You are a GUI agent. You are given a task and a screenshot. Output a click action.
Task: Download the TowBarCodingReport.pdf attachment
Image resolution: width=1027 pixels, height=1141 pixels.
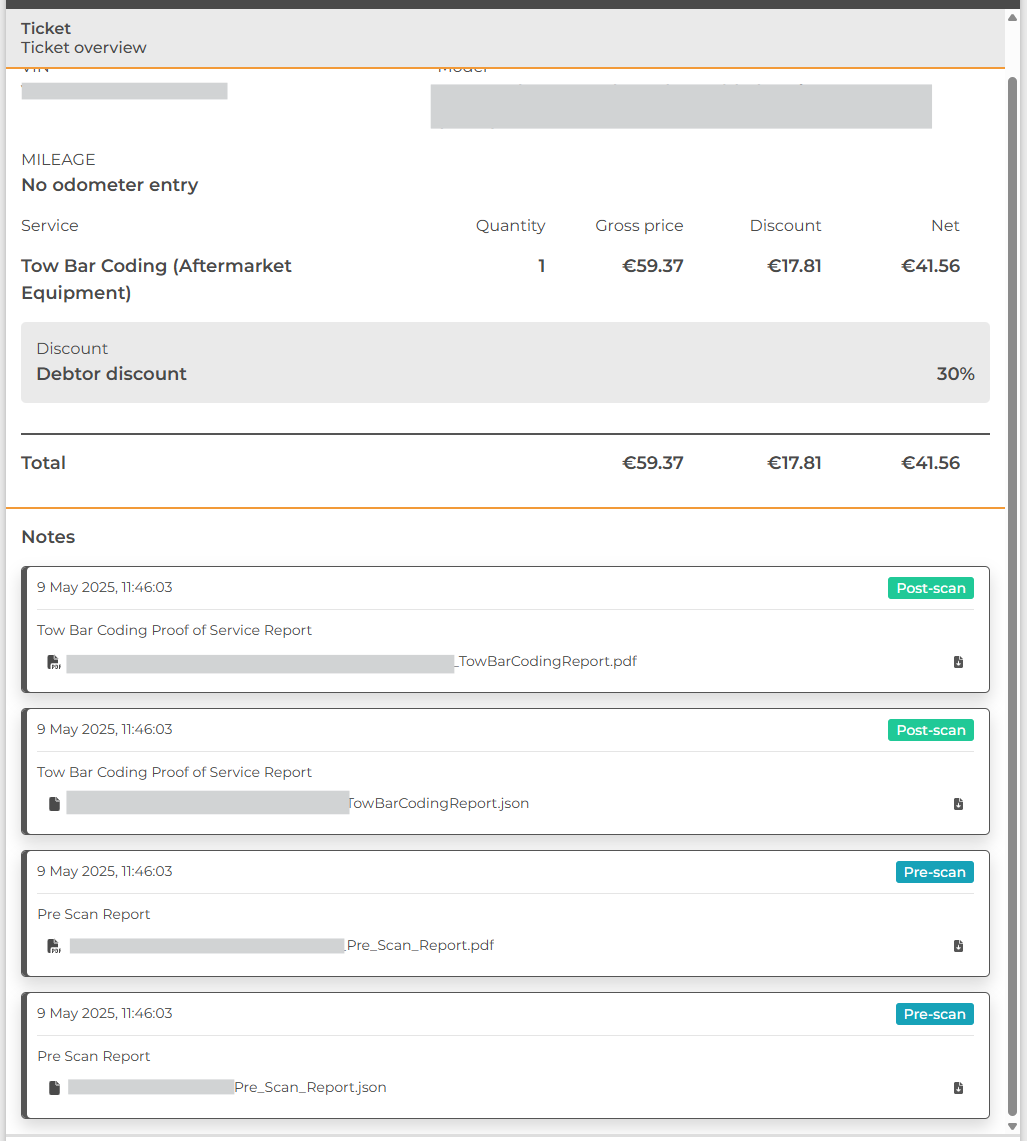coord(958,662)
